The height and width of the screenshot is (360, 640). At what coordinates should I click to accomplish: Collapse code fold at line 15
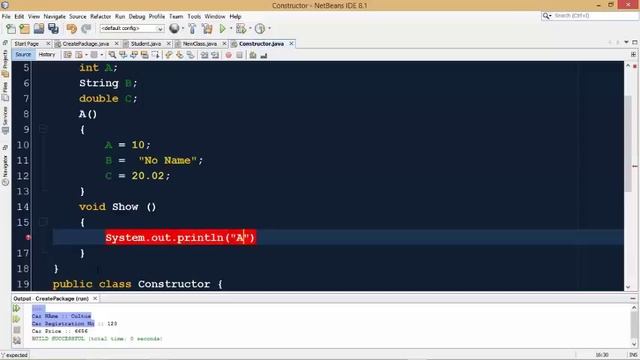point(43,222)
